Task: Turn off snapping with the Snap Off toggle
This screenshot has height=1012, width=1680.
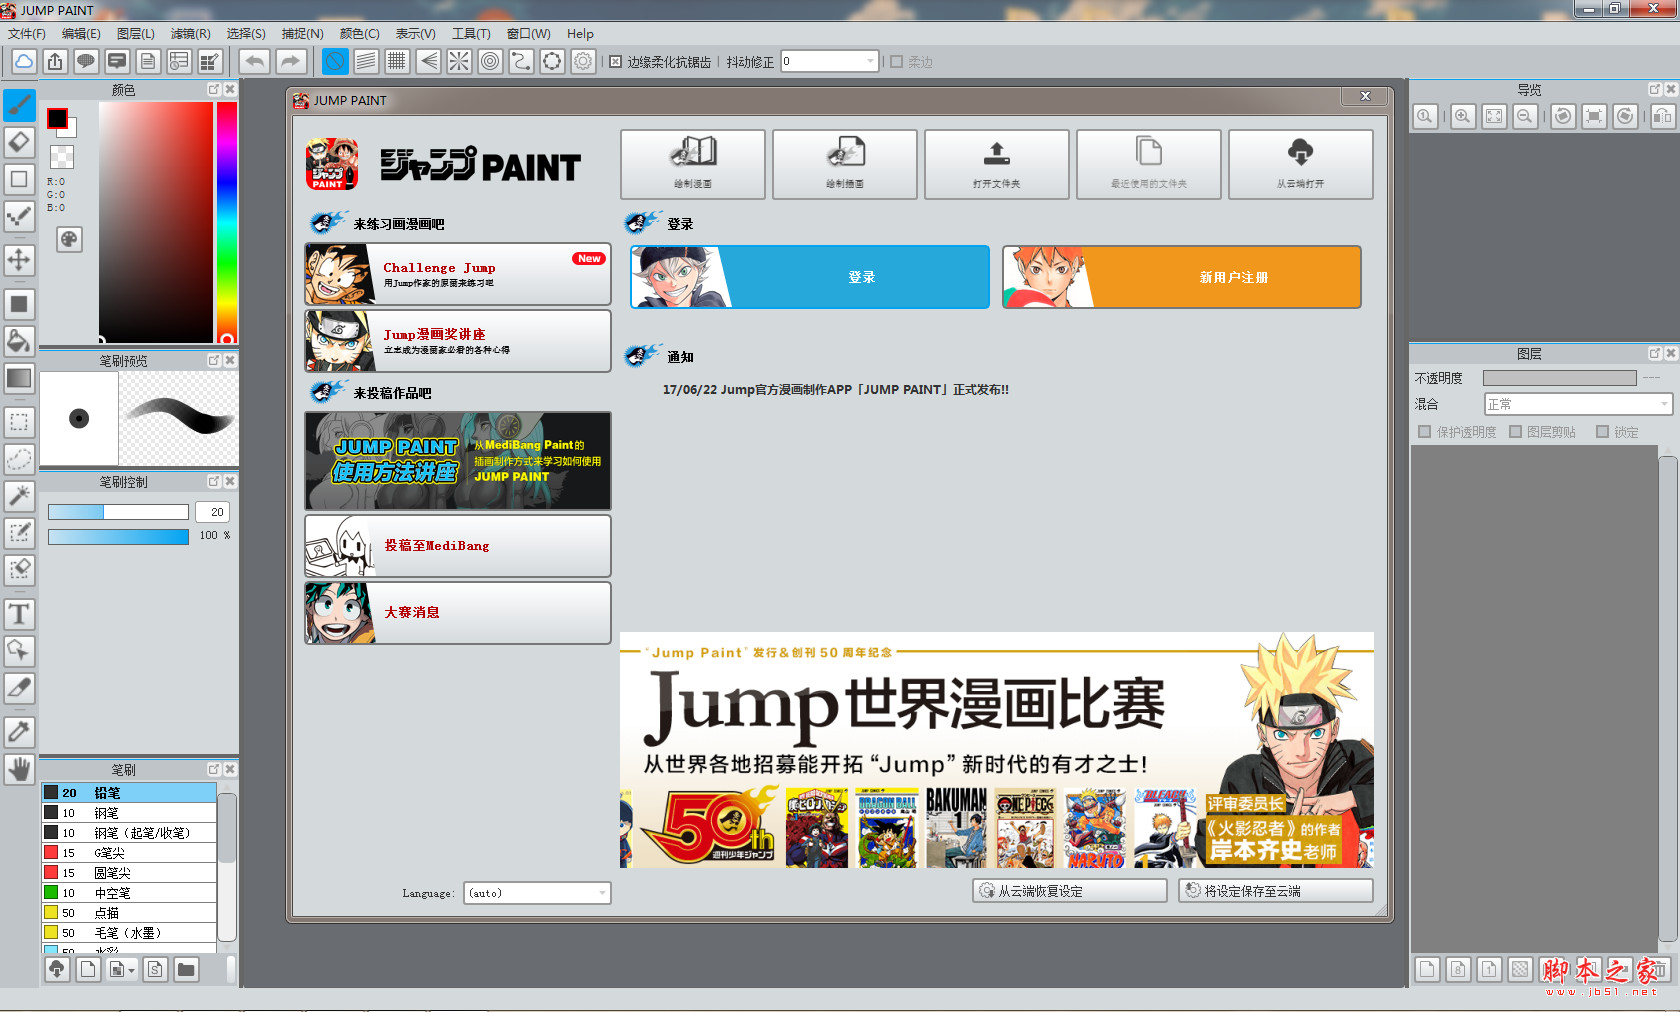Action: (335, 62)
